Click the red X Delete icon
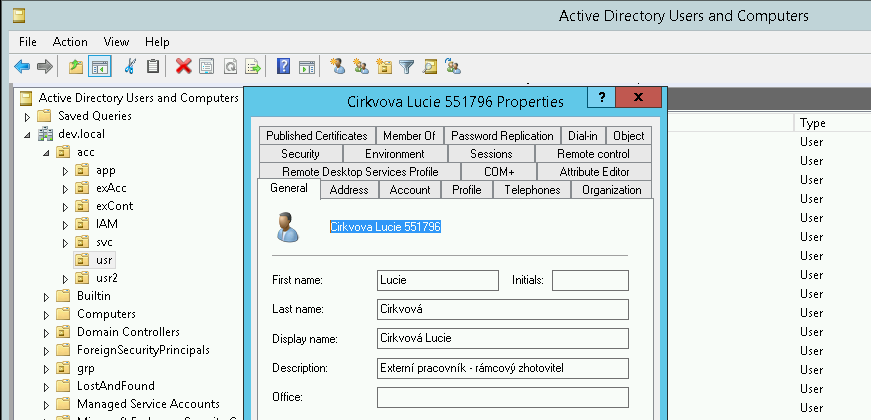 click(x=183, y=67)
